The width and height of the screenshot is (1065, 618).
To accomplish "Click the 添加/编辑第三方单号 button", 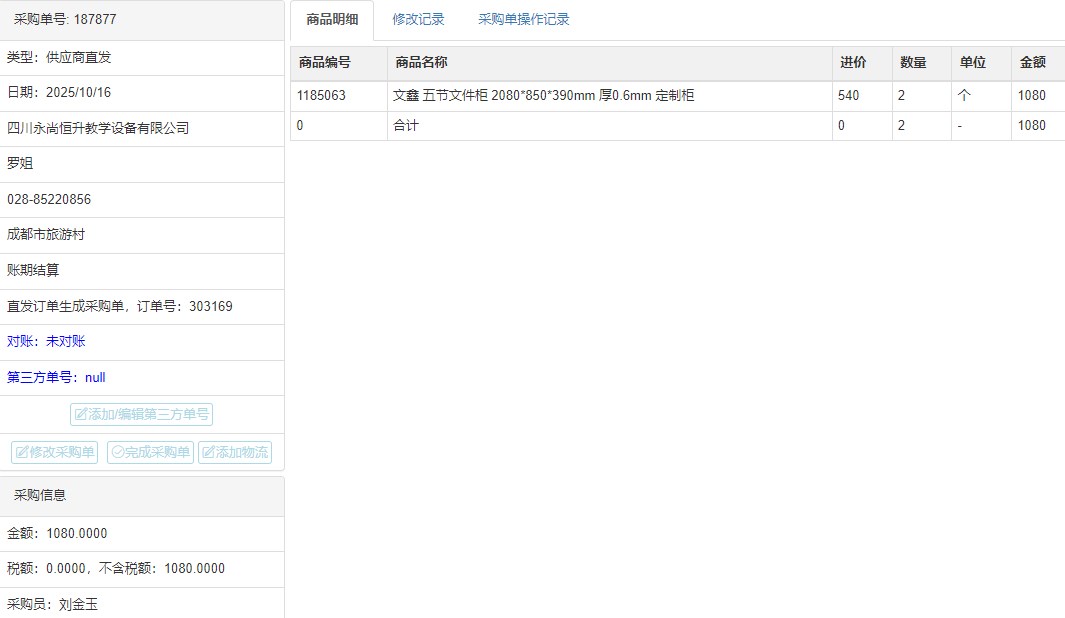I will (141, 414).
